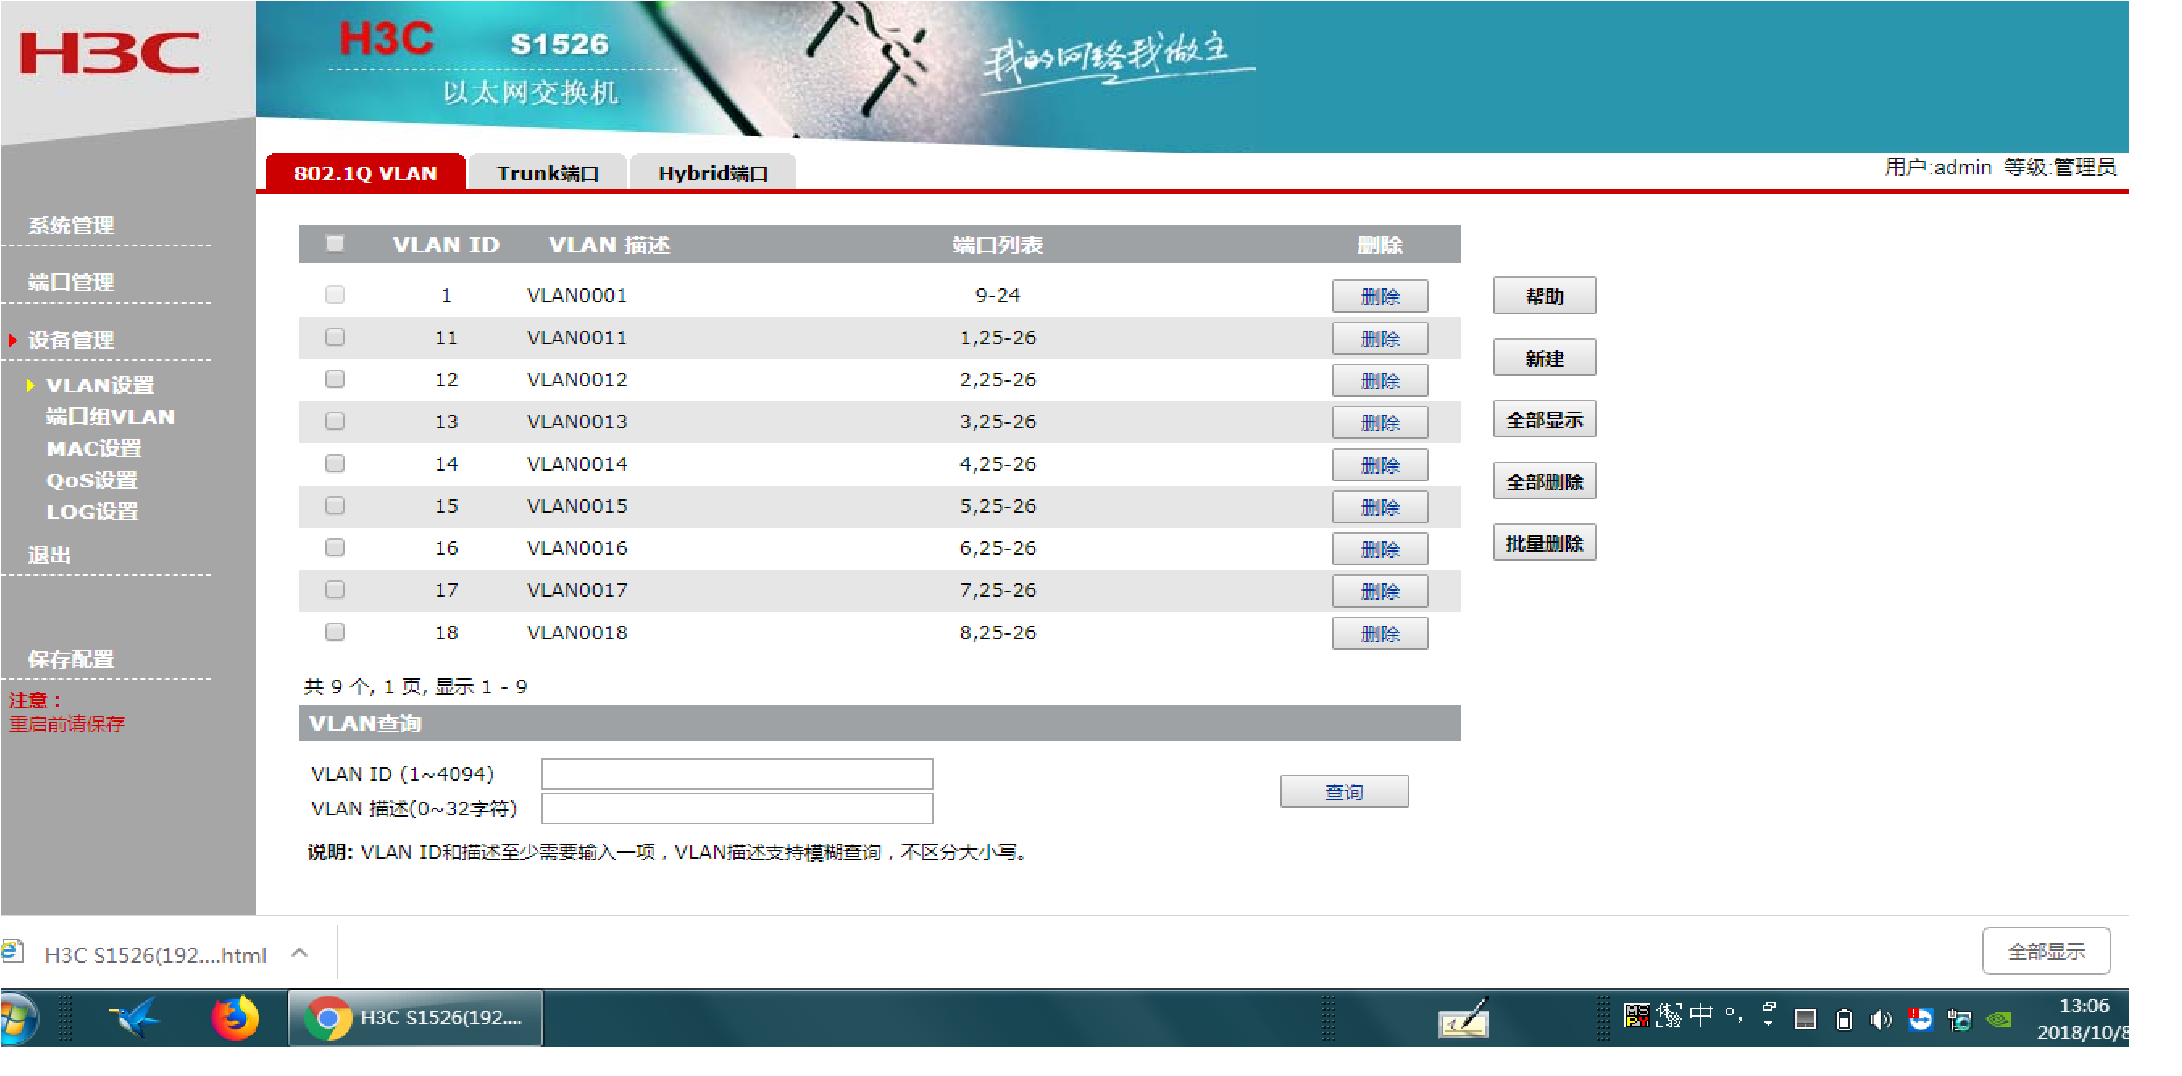Click the 帮助 help button
The width and height of the screenshot is (2182, 1076).
coord(1545,296)
